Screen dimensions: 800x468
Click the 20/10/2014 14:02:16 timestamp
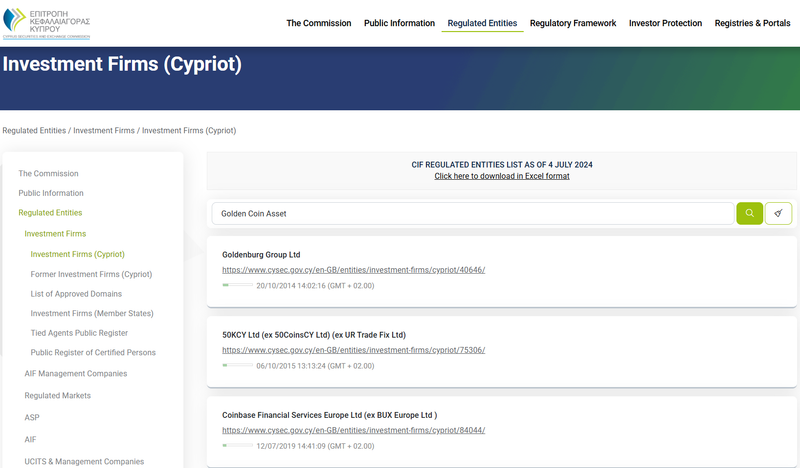[315, 286]
